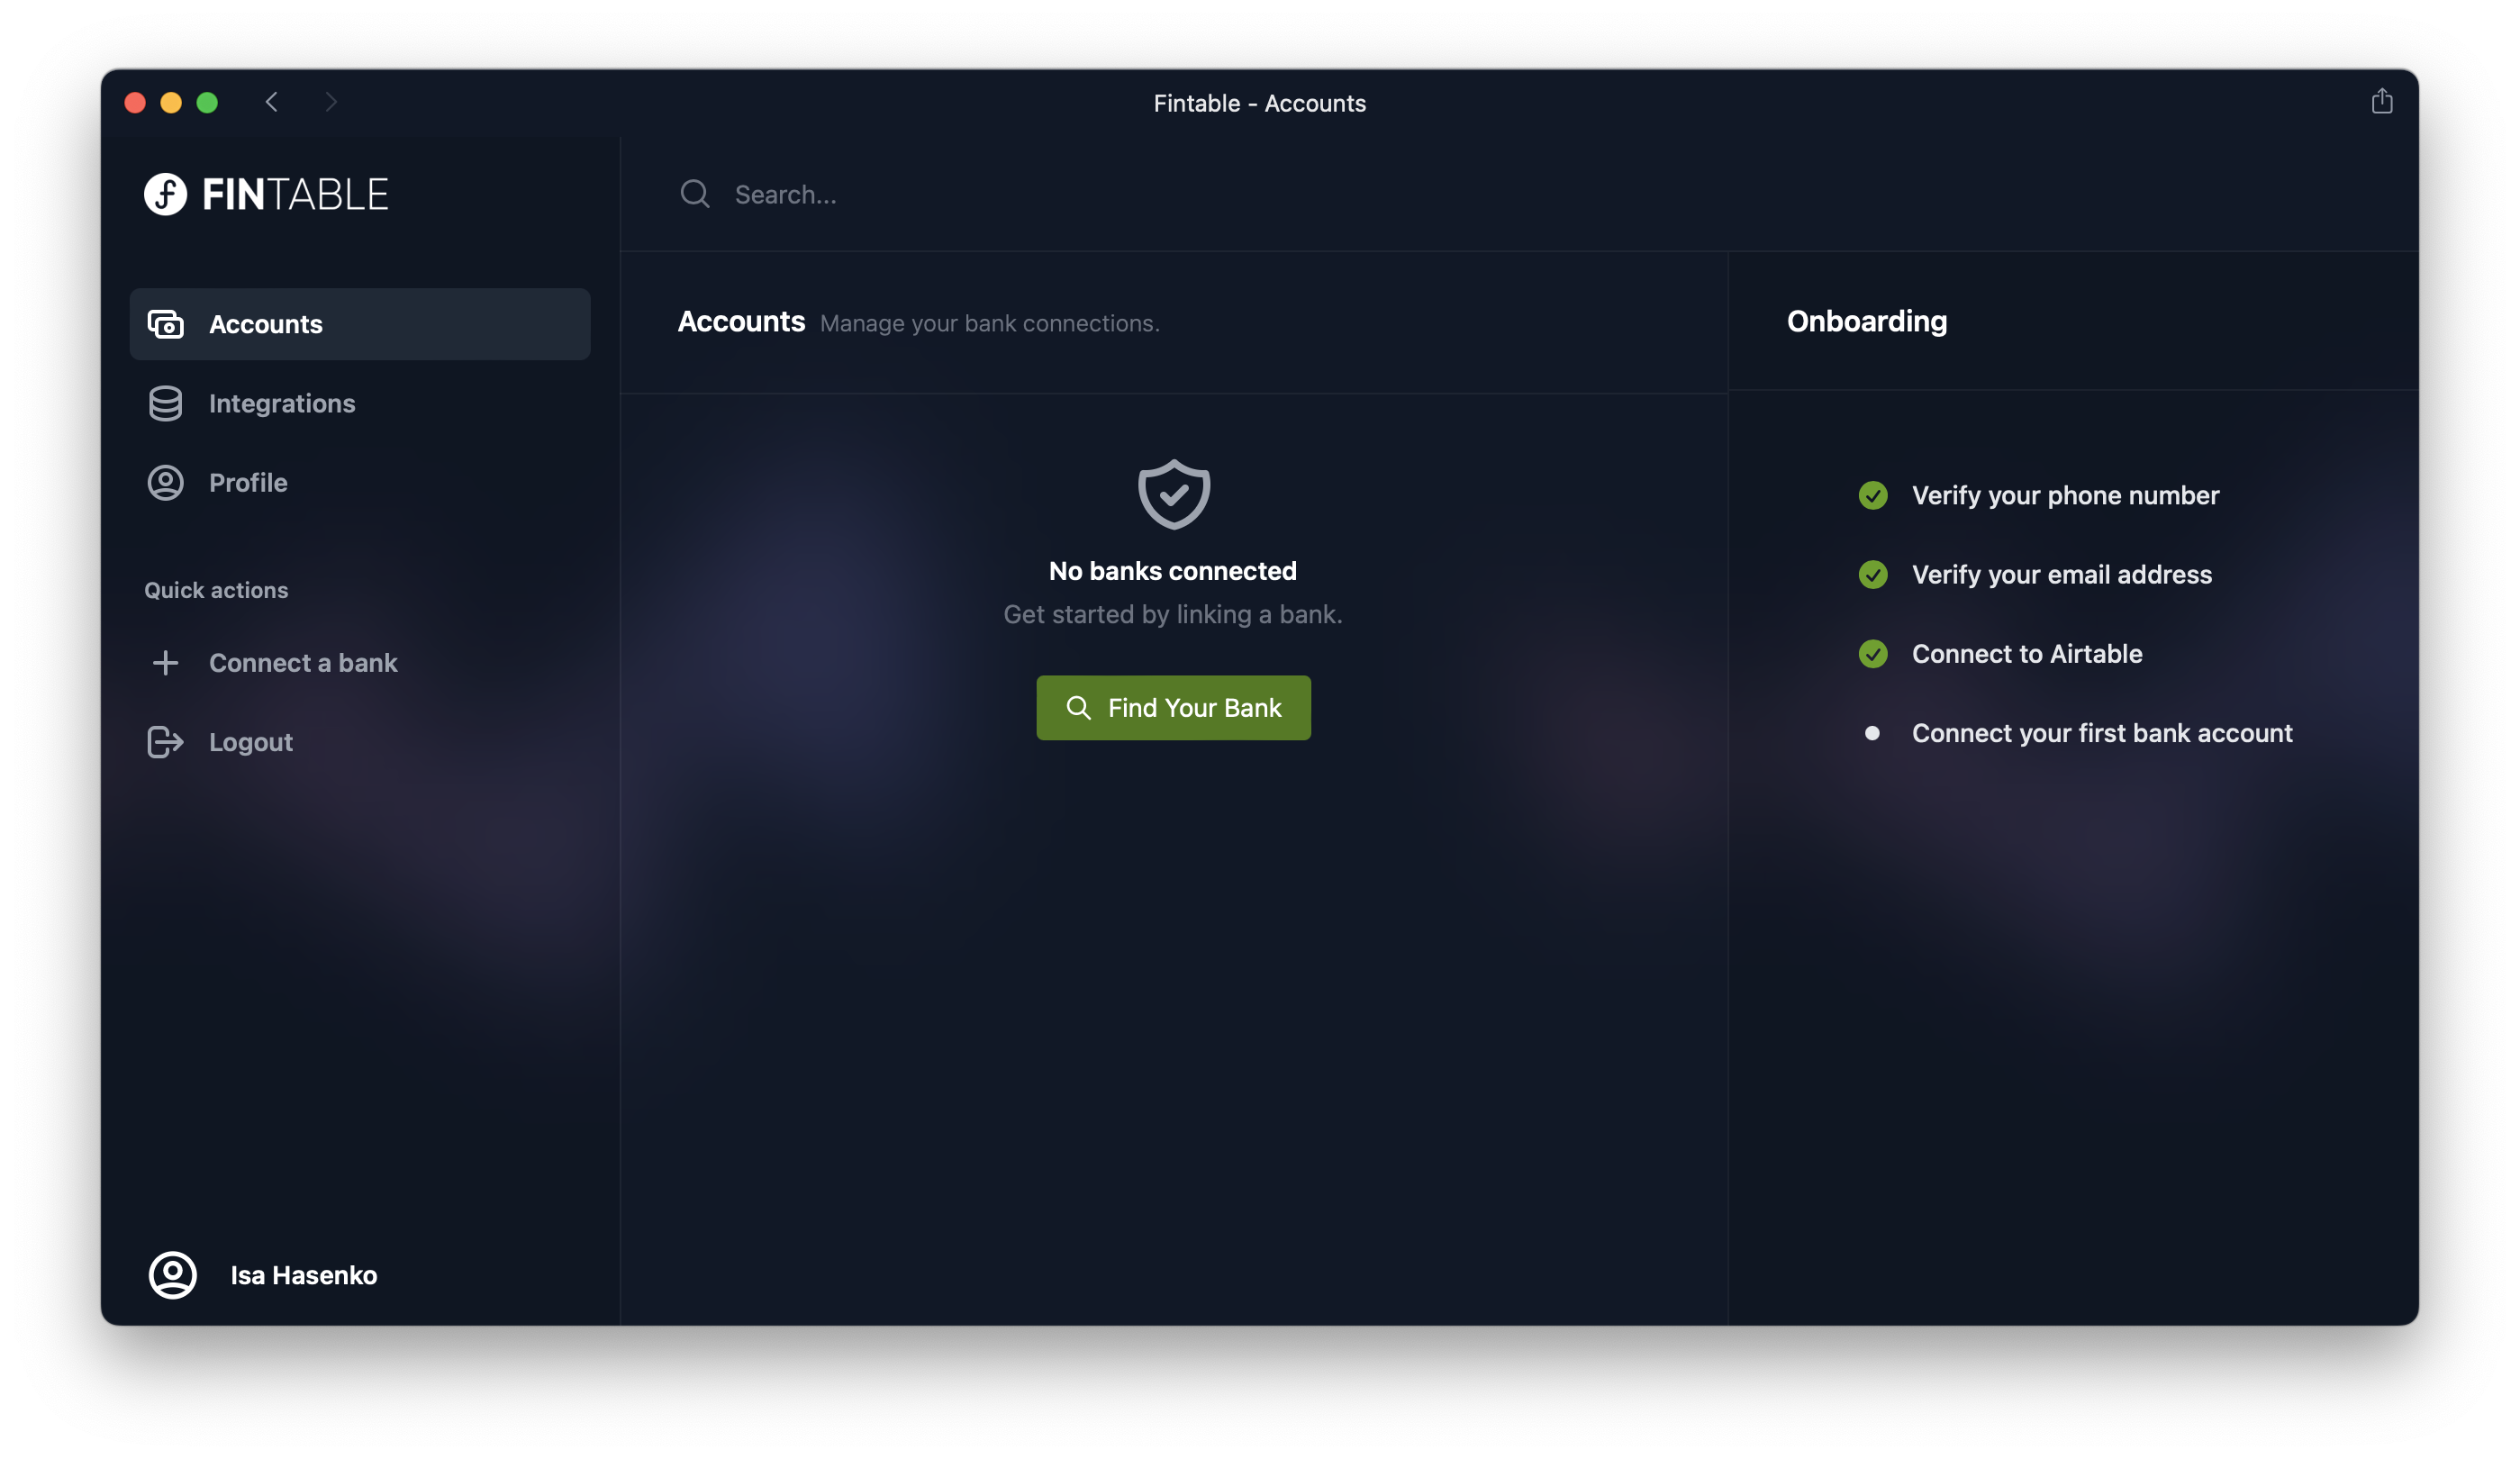Click the Fintable logo icon
Image resolution: width=2520 pixels, height=1459 pixels.
click(x=165, y=194)
